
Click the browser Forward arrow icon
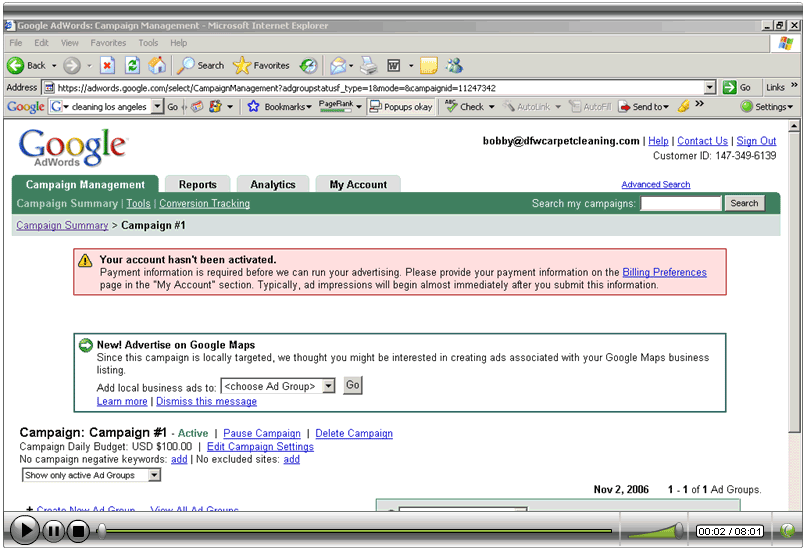[72, 65]
